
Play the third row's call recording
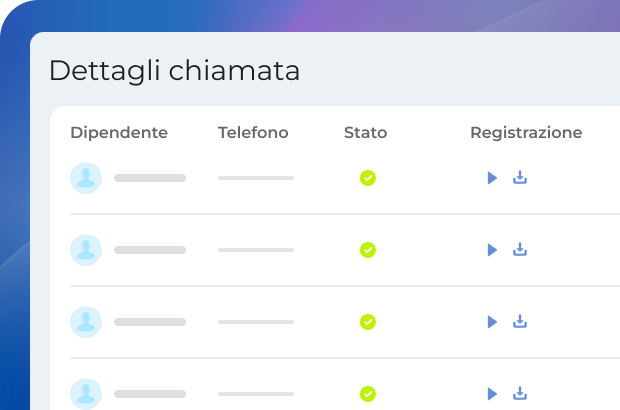[492, 322]
